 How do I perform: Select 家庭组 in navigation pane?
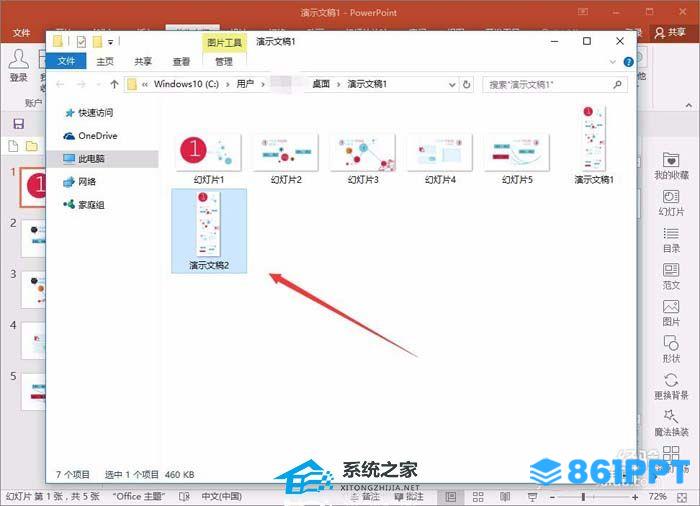[x=84, y=205]
